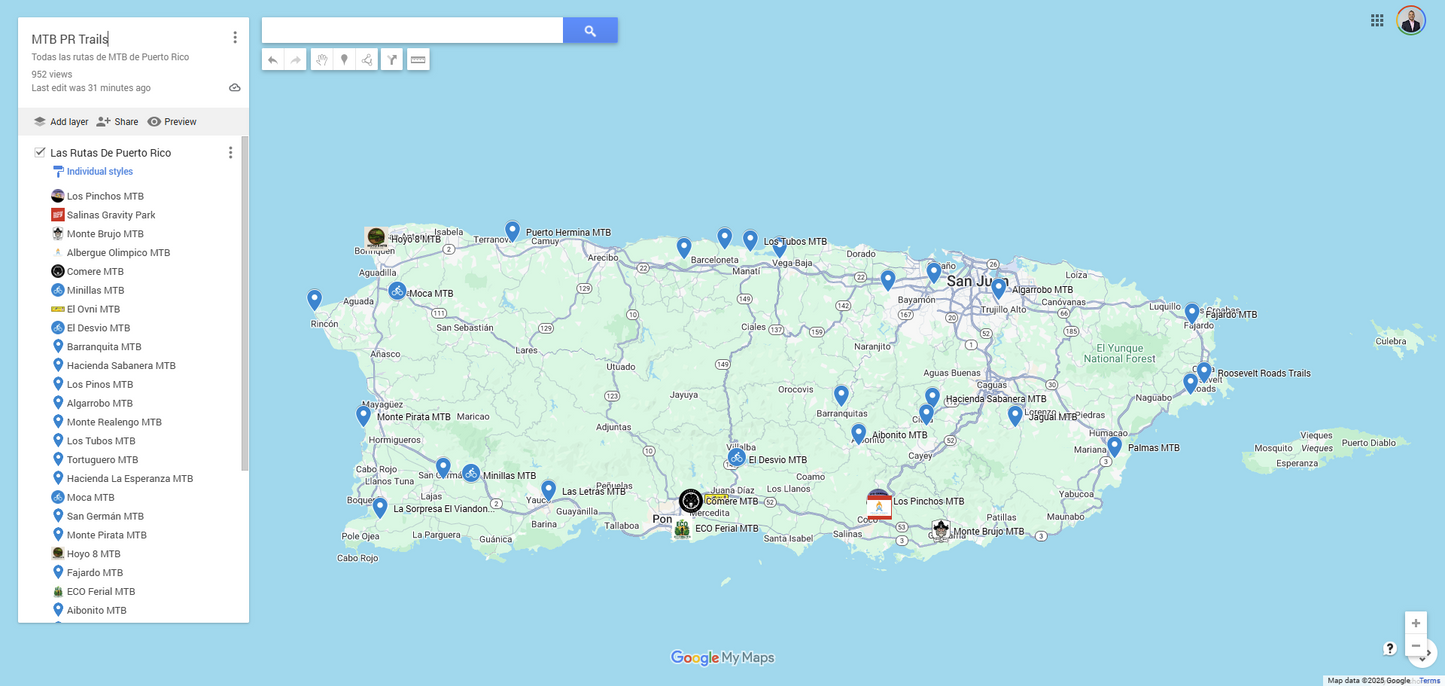Click the Add layer button

pos(60,121)
